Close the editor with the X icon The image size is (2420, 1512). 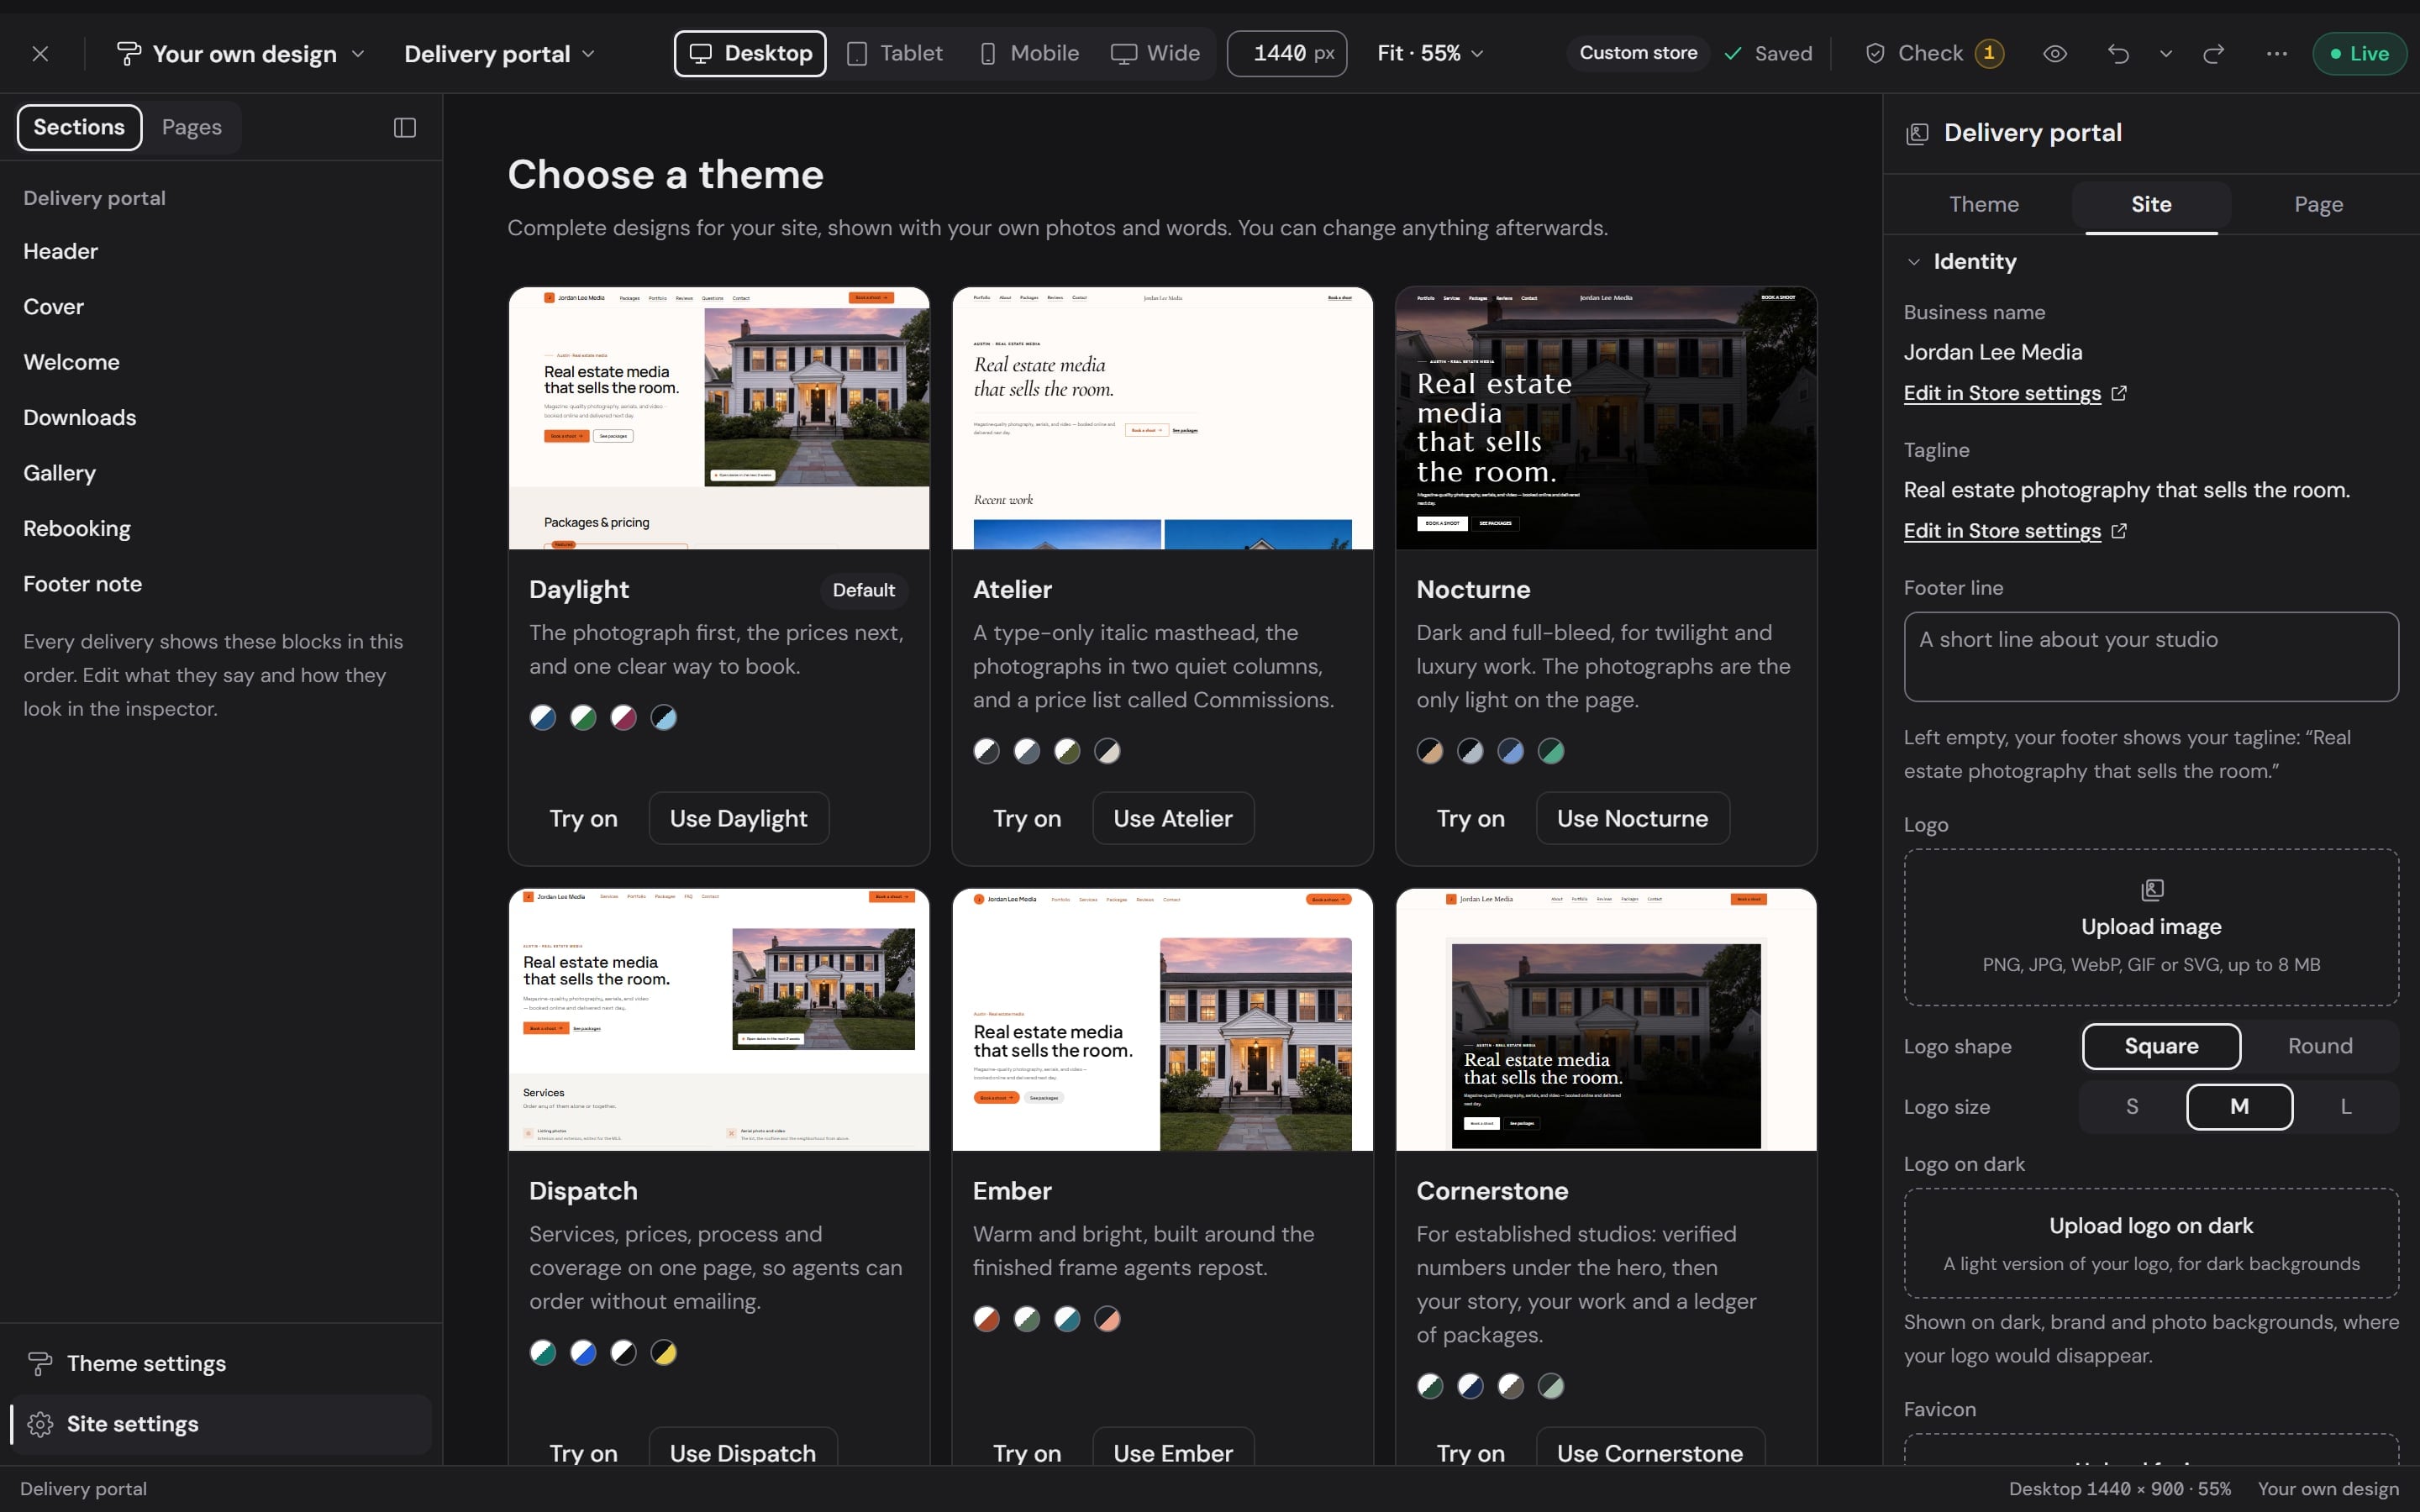pos(40,54)
